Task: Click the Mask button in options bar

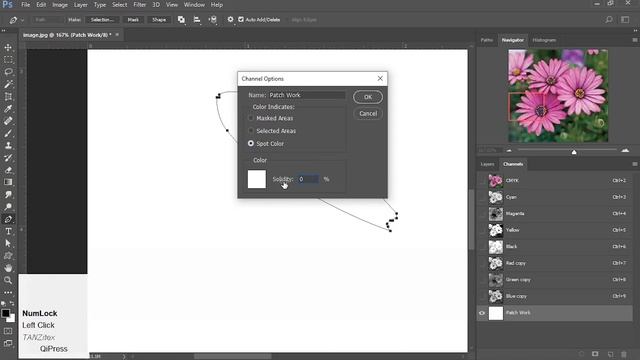Action: pyautogui.click(x=133, y=20)
